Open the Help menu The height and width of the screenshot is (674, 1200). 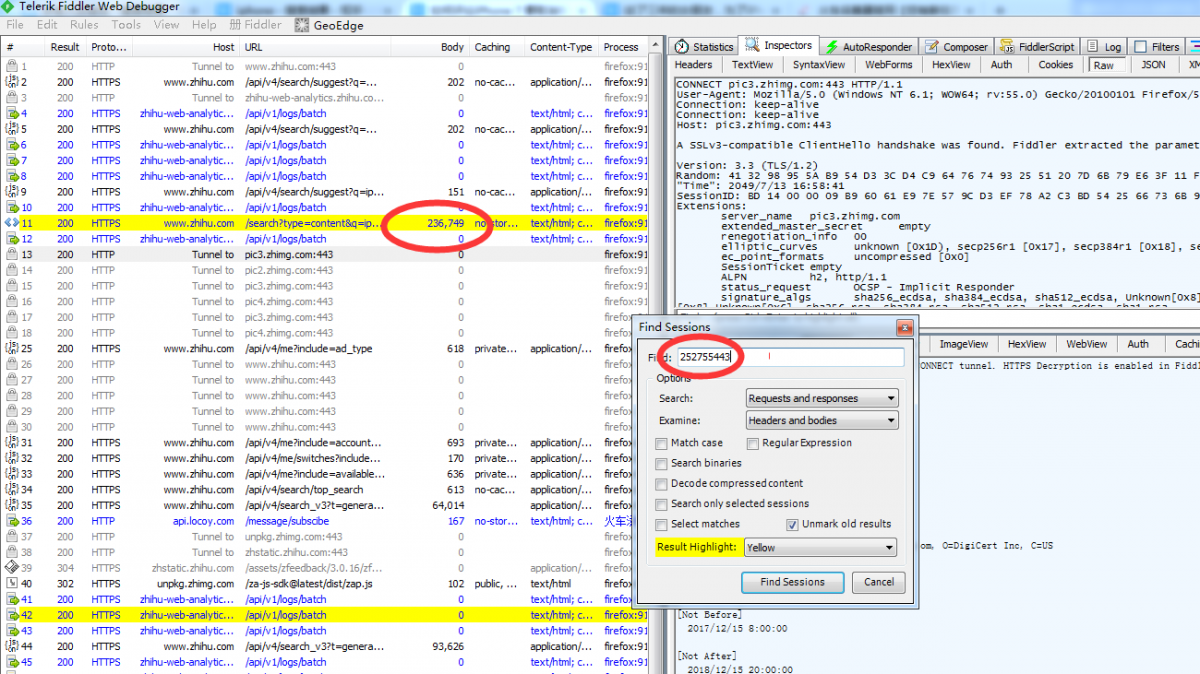coord(204,25)
